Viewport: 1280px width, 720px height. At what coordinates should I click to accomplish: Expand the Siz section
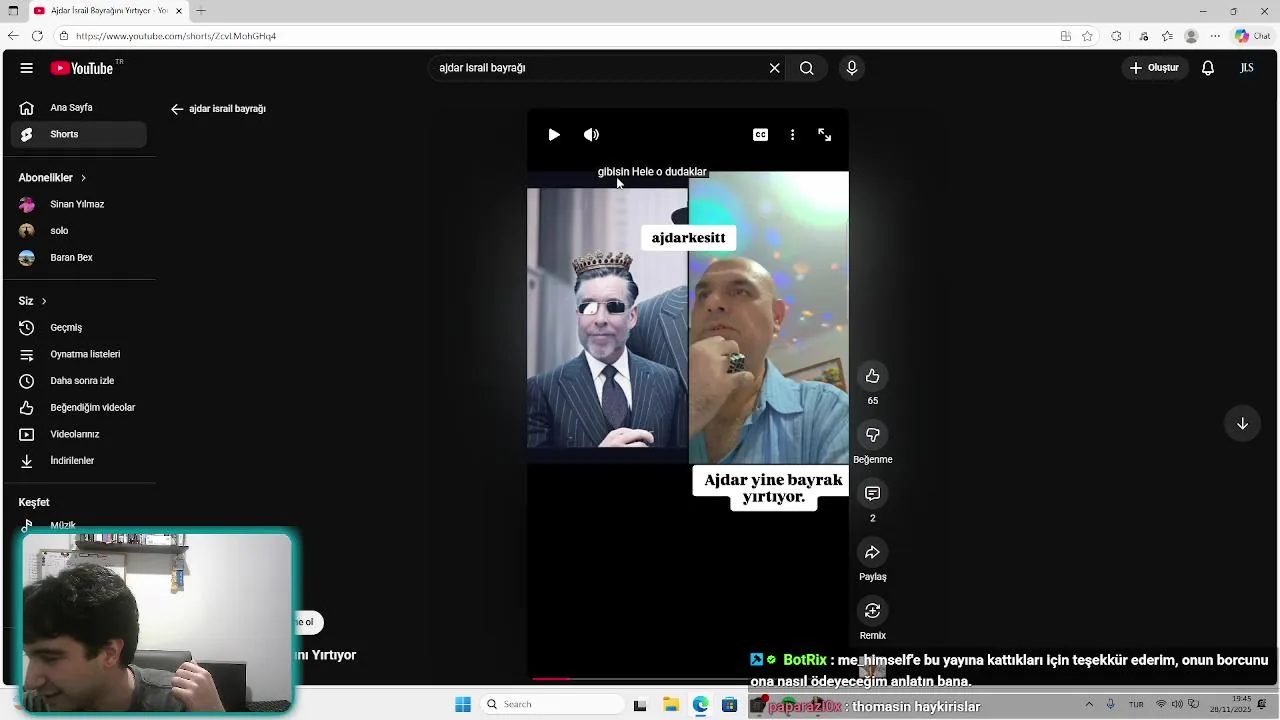point(33,301)
